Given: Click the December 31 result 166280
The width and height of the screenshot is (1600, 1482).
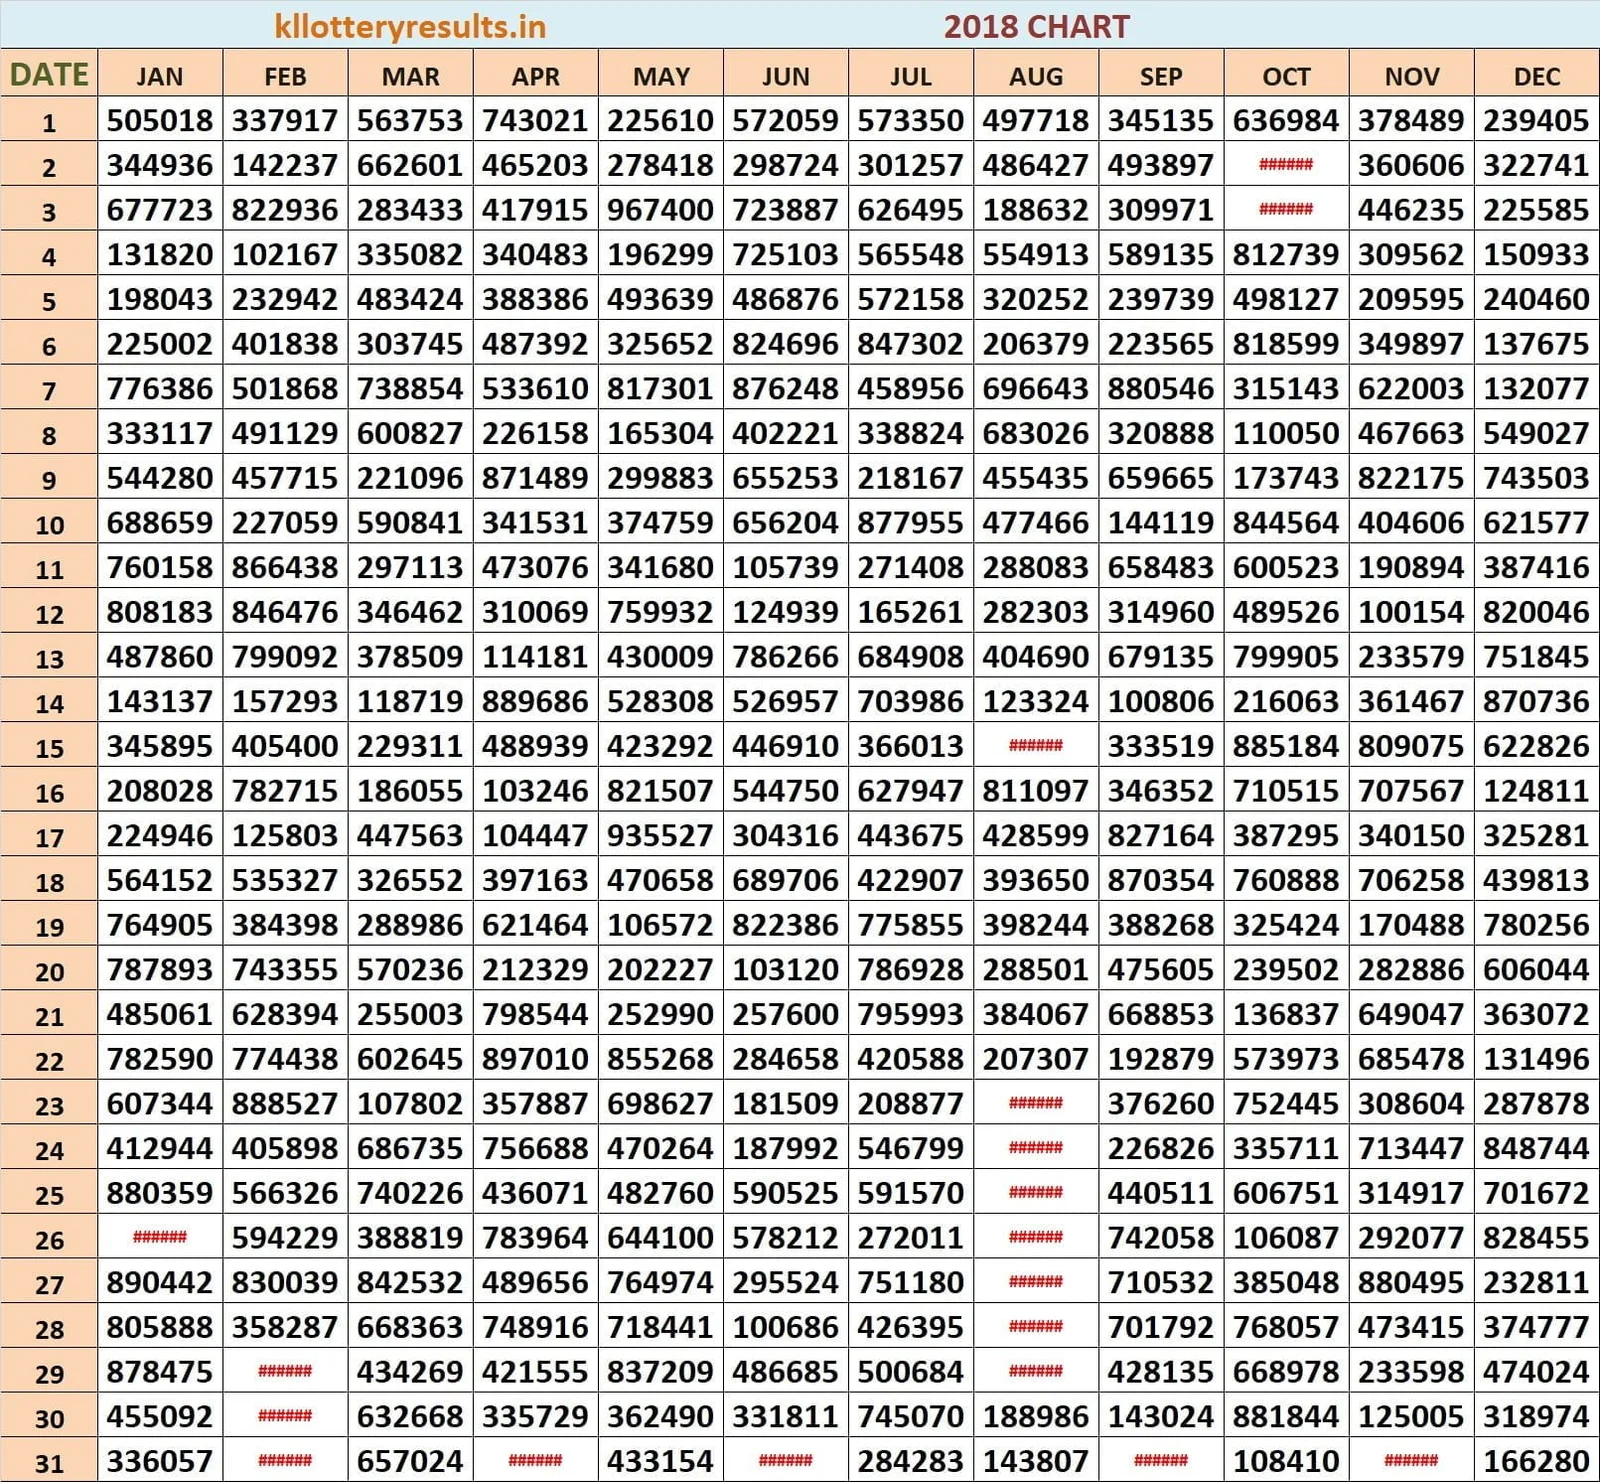Looking at the screenshot, I should point(1536,1461).
